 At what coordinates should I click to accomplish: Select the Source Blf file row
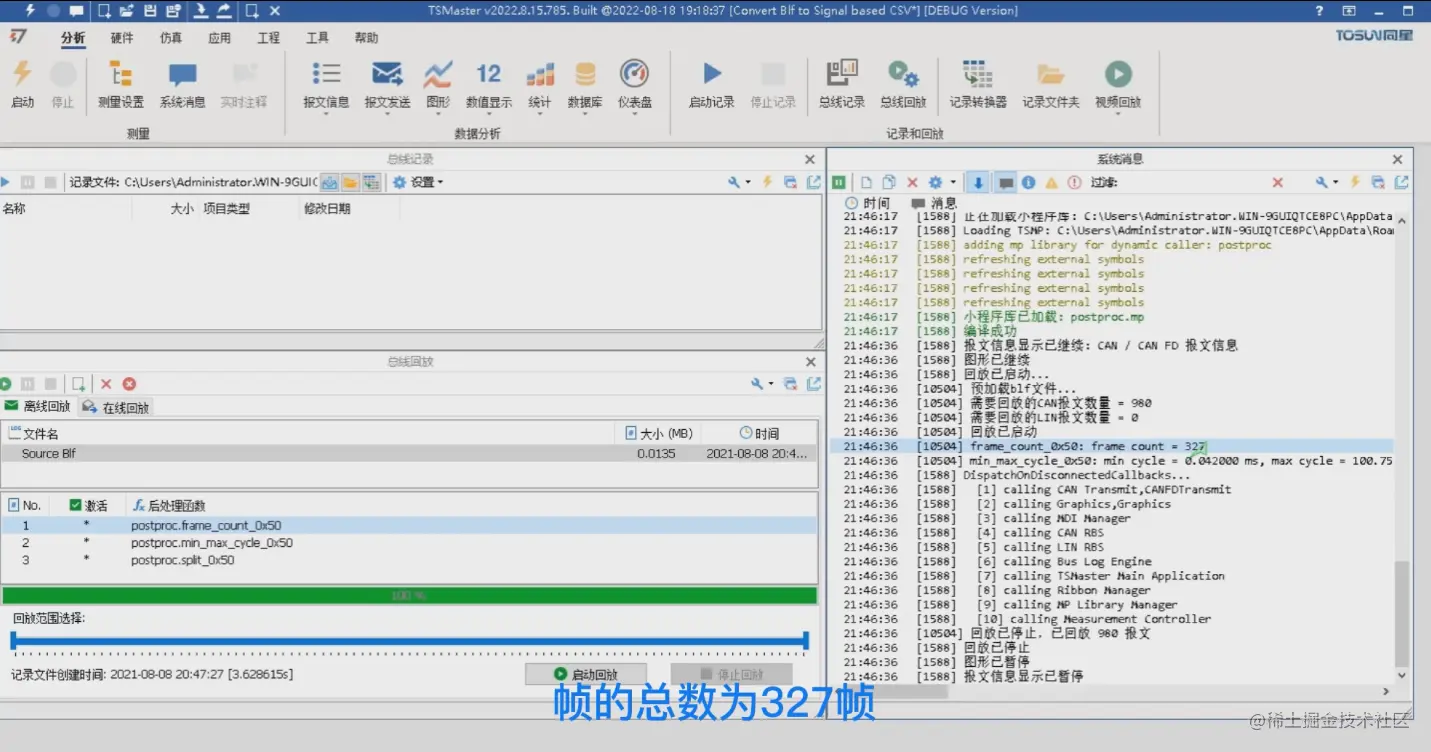point(409,453)
